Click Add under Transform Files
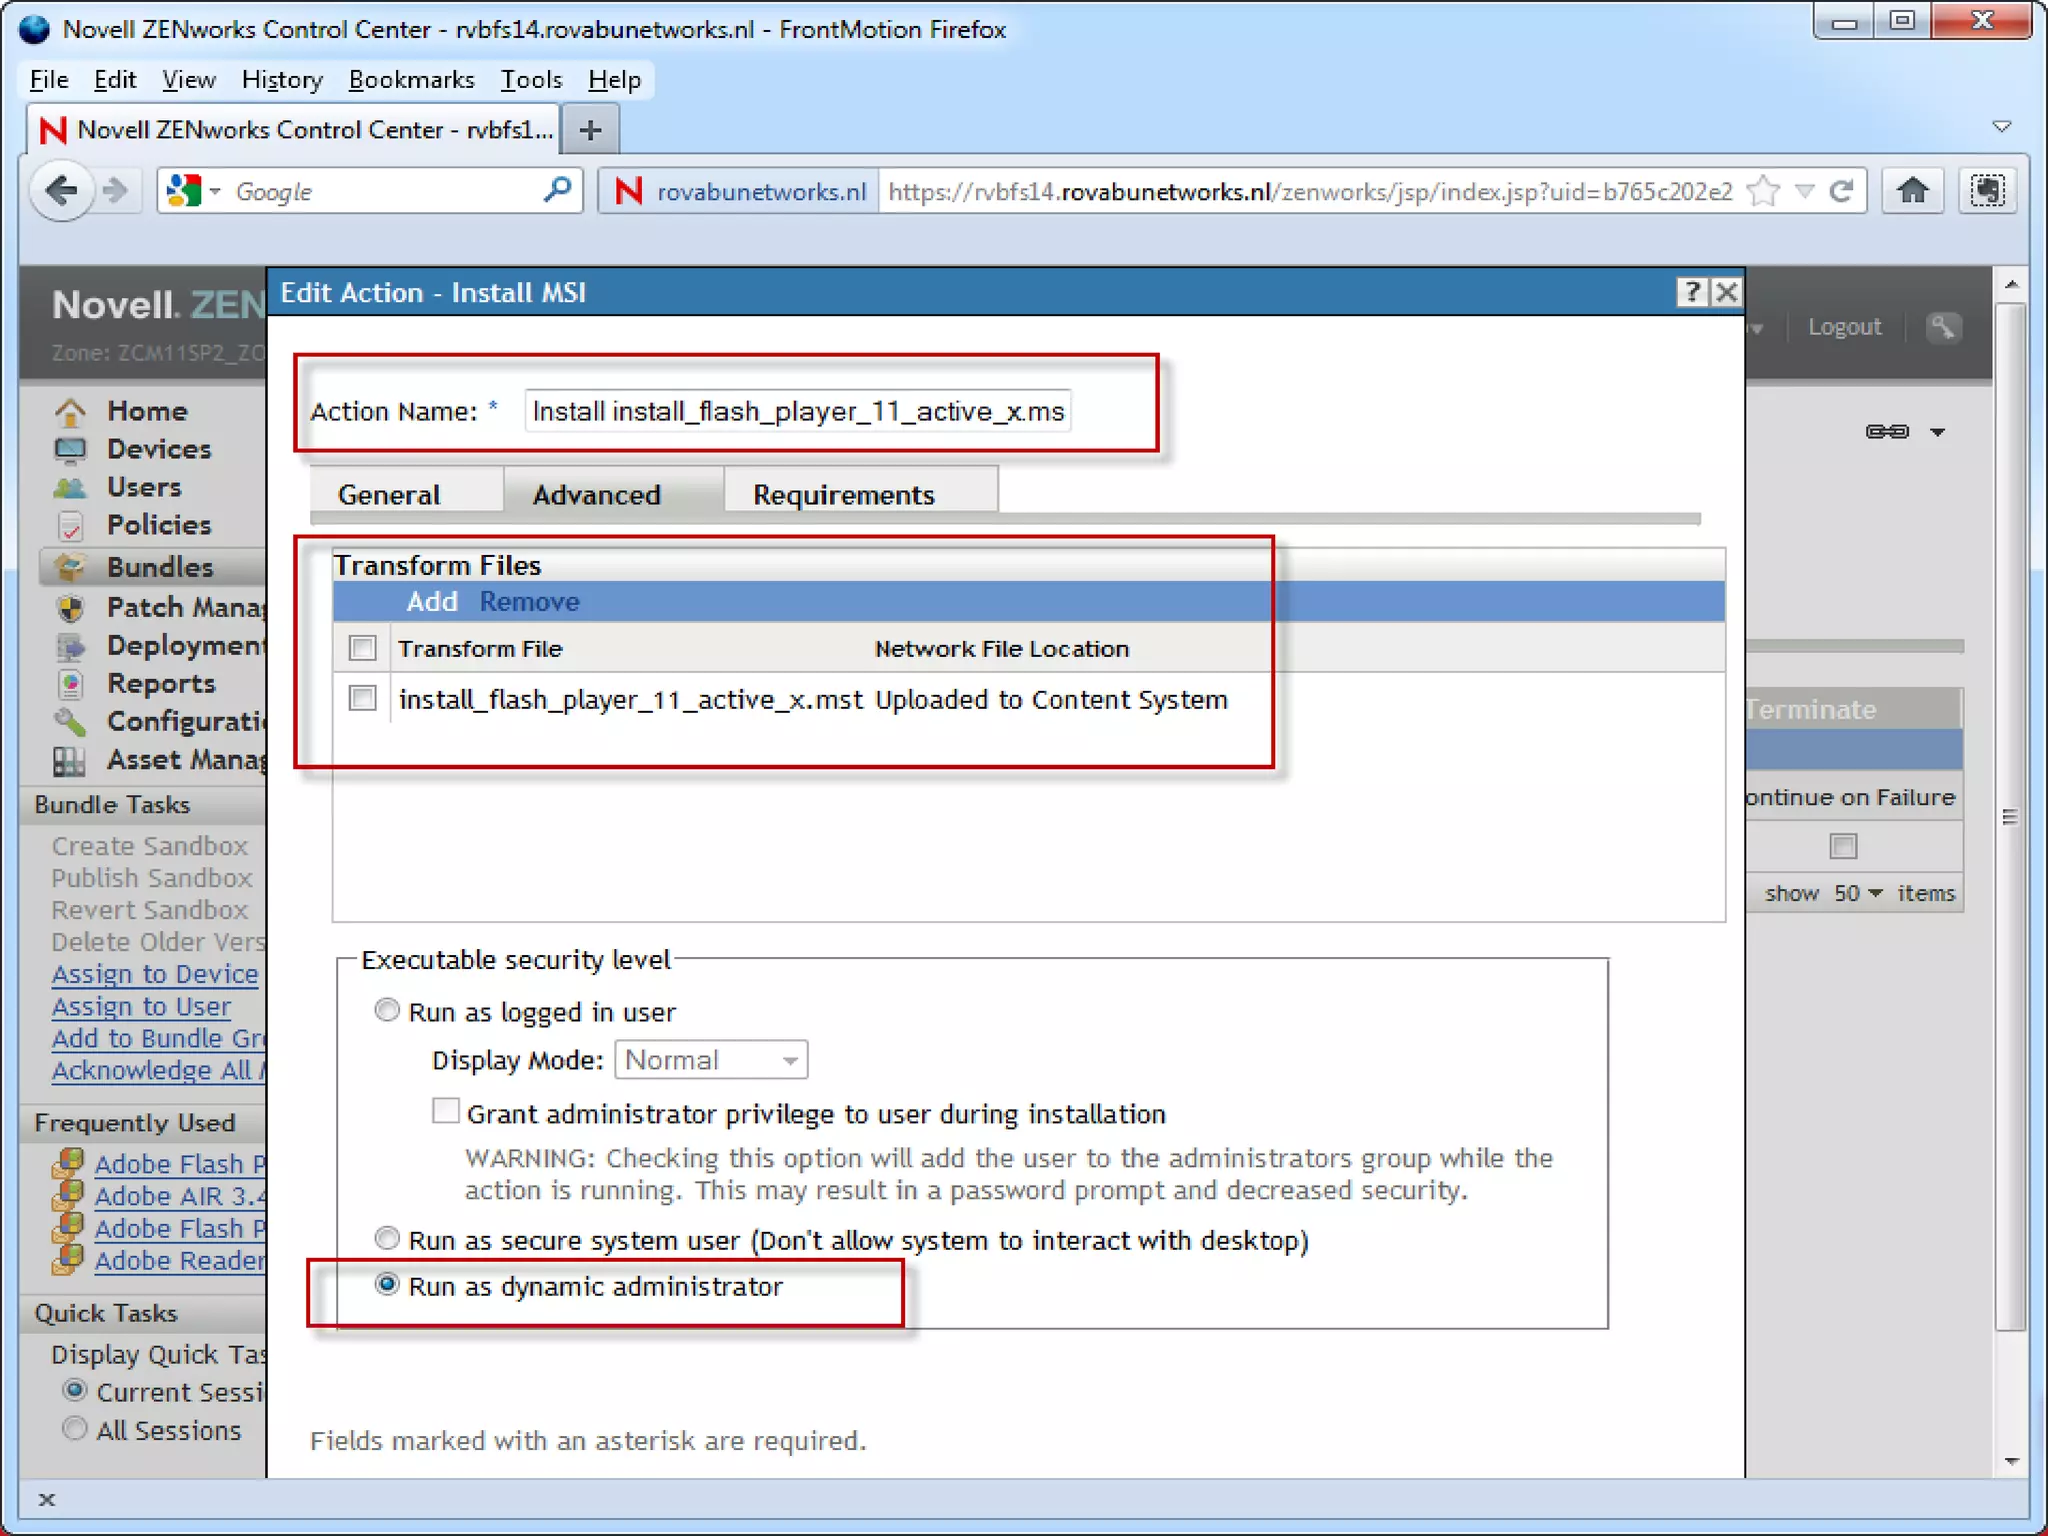Screen dimensions: 2048x1536 (431, 601)
